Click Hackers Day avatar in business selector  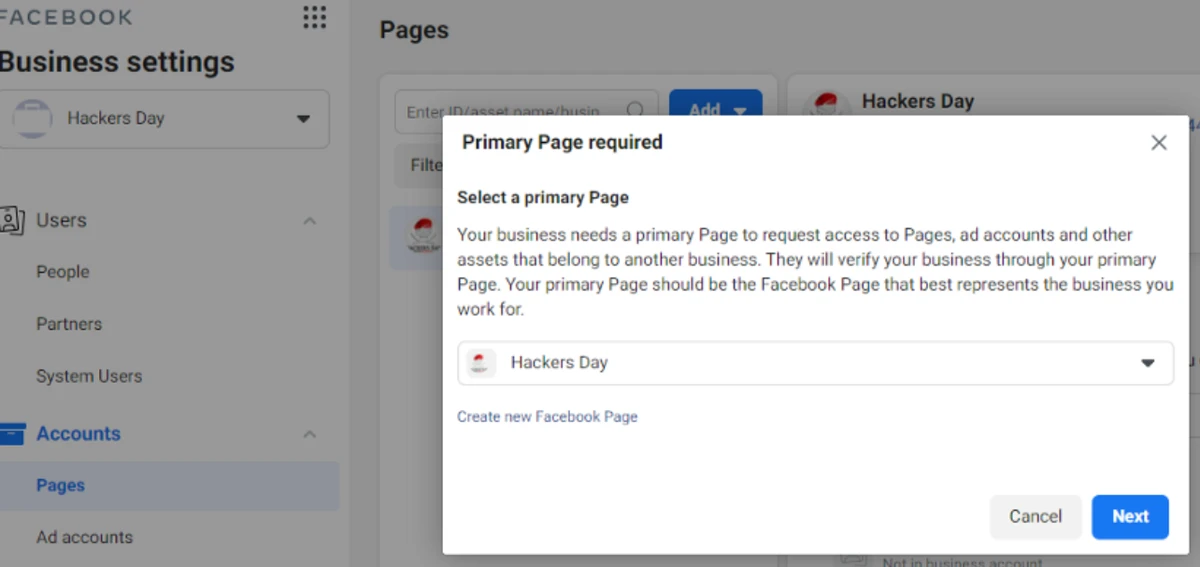(32, 119)
